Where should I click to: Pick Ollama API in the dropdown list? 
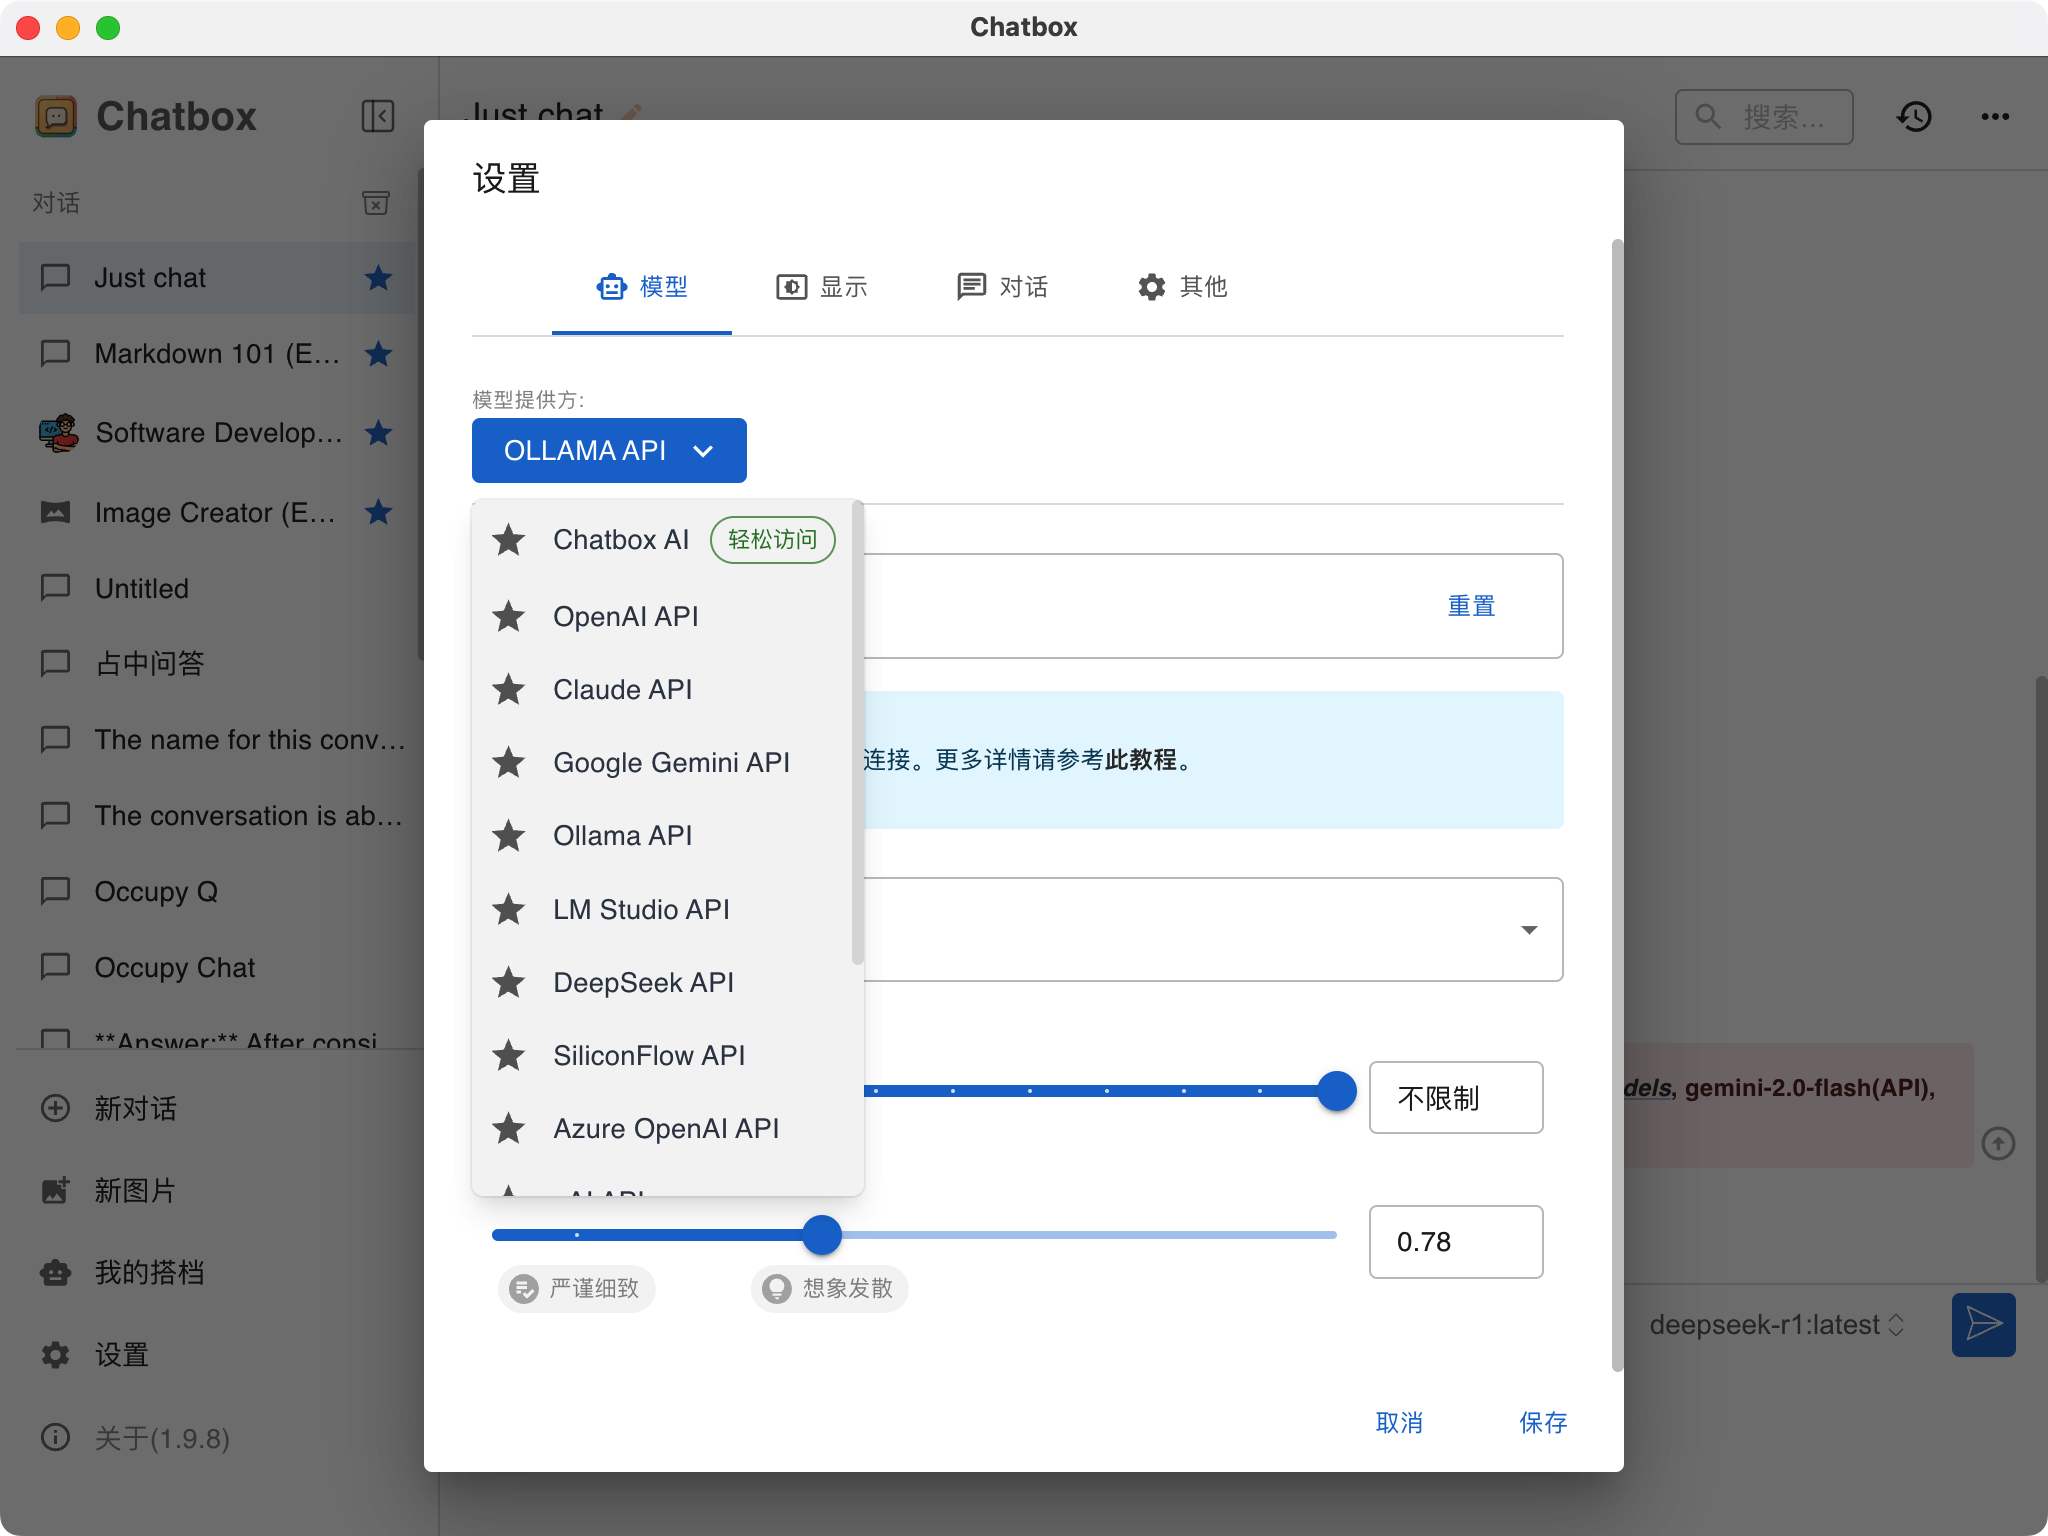click(662, 835)
